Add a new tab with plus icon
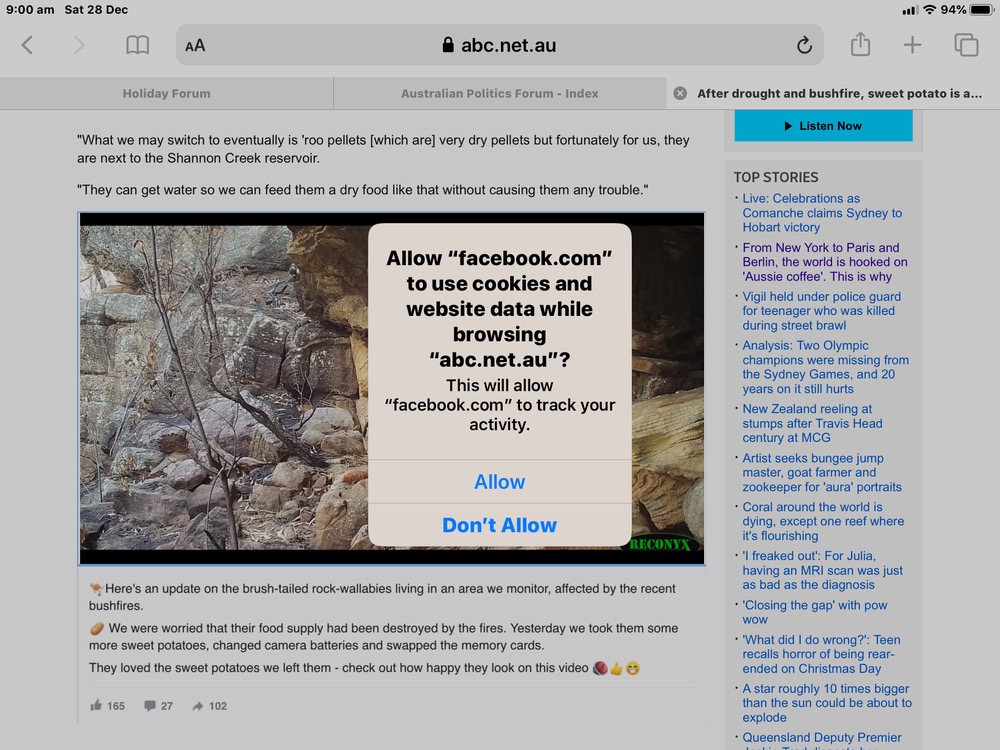 tap(912, 45)
